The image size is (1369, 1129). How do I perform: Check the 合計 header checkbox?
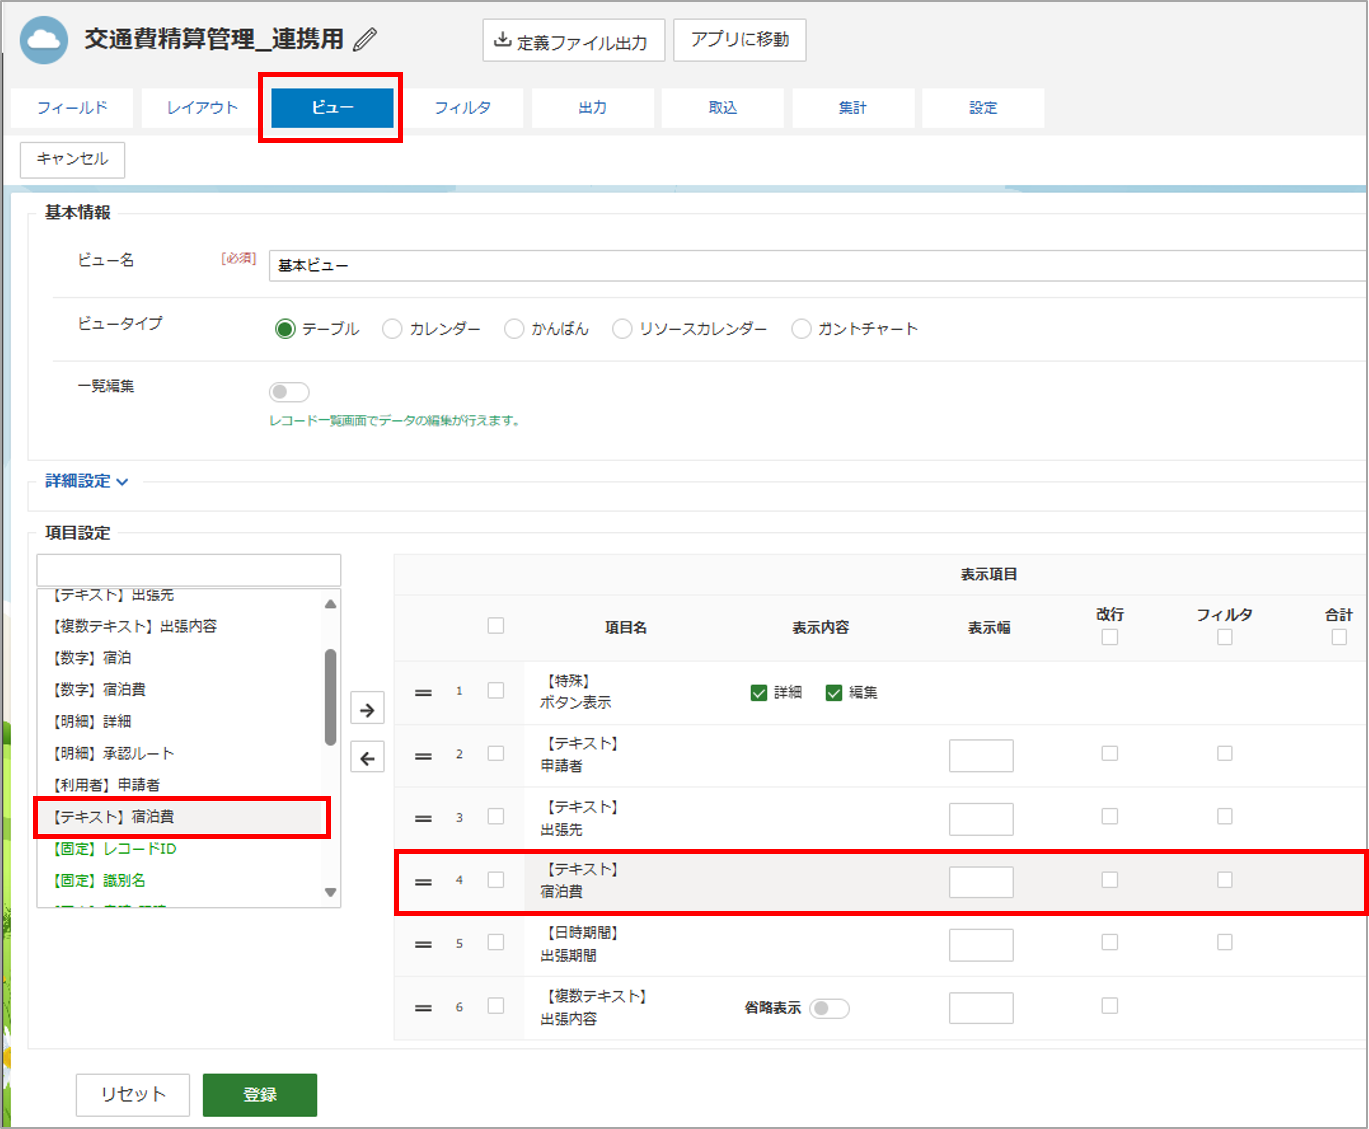click(x=1340, y=637)
